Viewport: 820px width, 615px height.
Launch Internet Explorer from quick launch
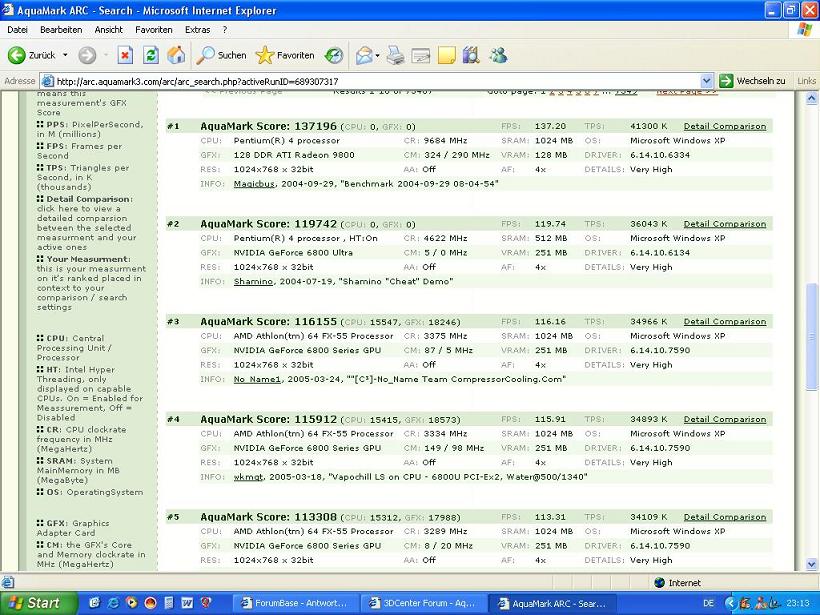coord(113,603)
